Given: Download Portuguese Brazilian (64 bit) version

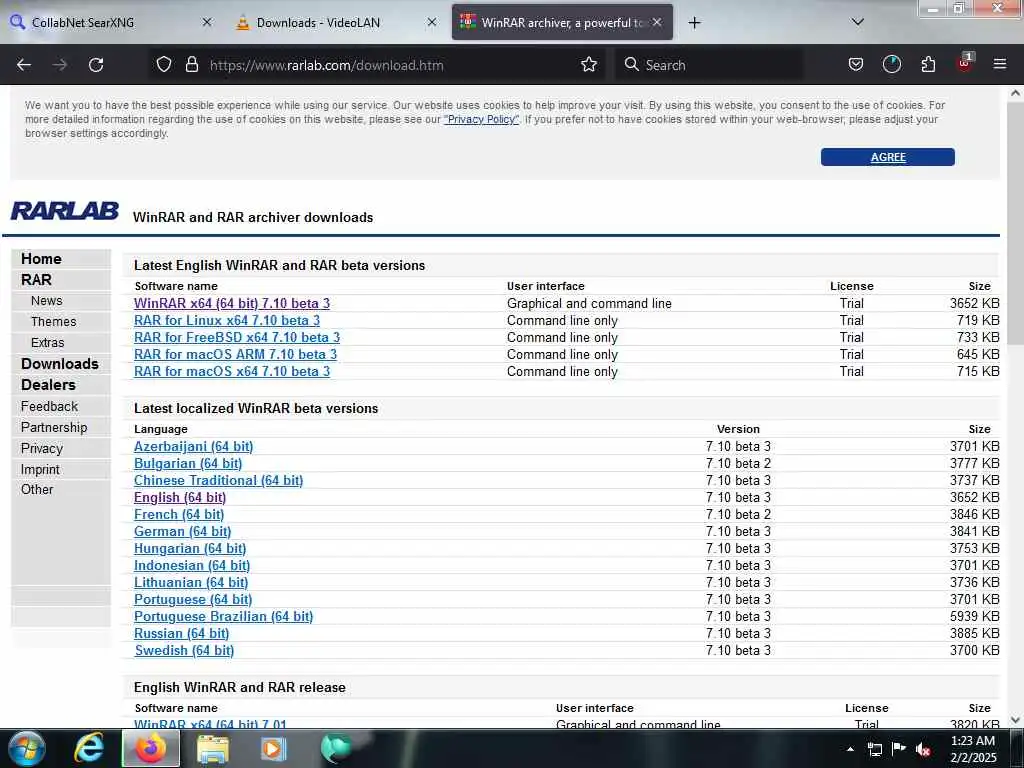Looking at the screenshot, I should point(223,616).
